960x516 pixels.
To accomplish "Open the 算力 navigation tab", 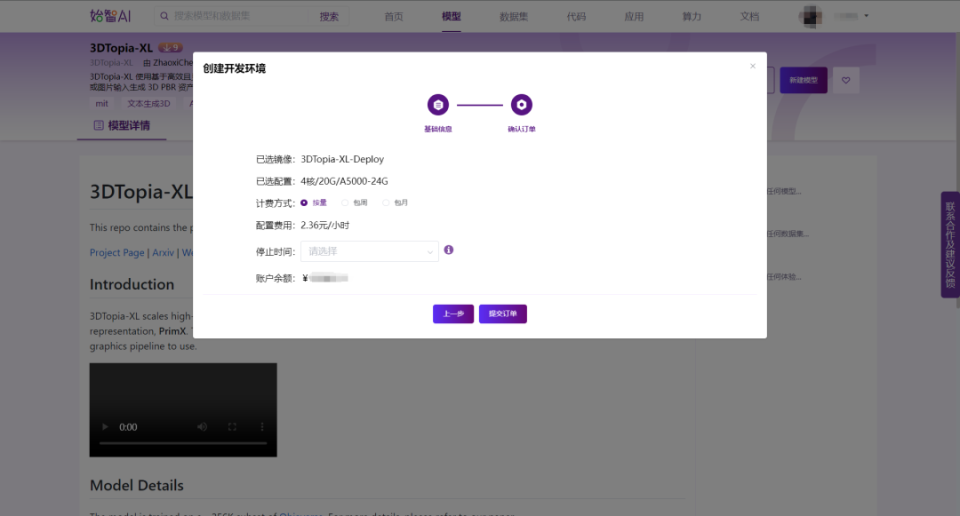I will [x=692, y=17].
